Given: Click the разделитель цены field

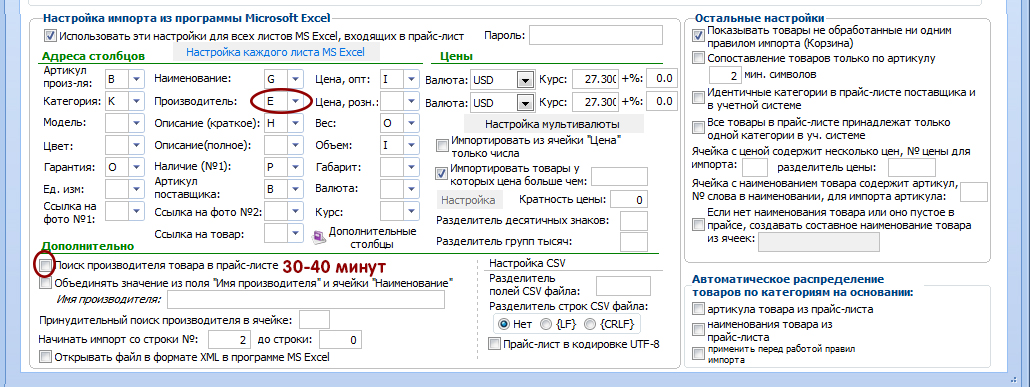Looking at the screenshot, I should (x=912, y=168).
